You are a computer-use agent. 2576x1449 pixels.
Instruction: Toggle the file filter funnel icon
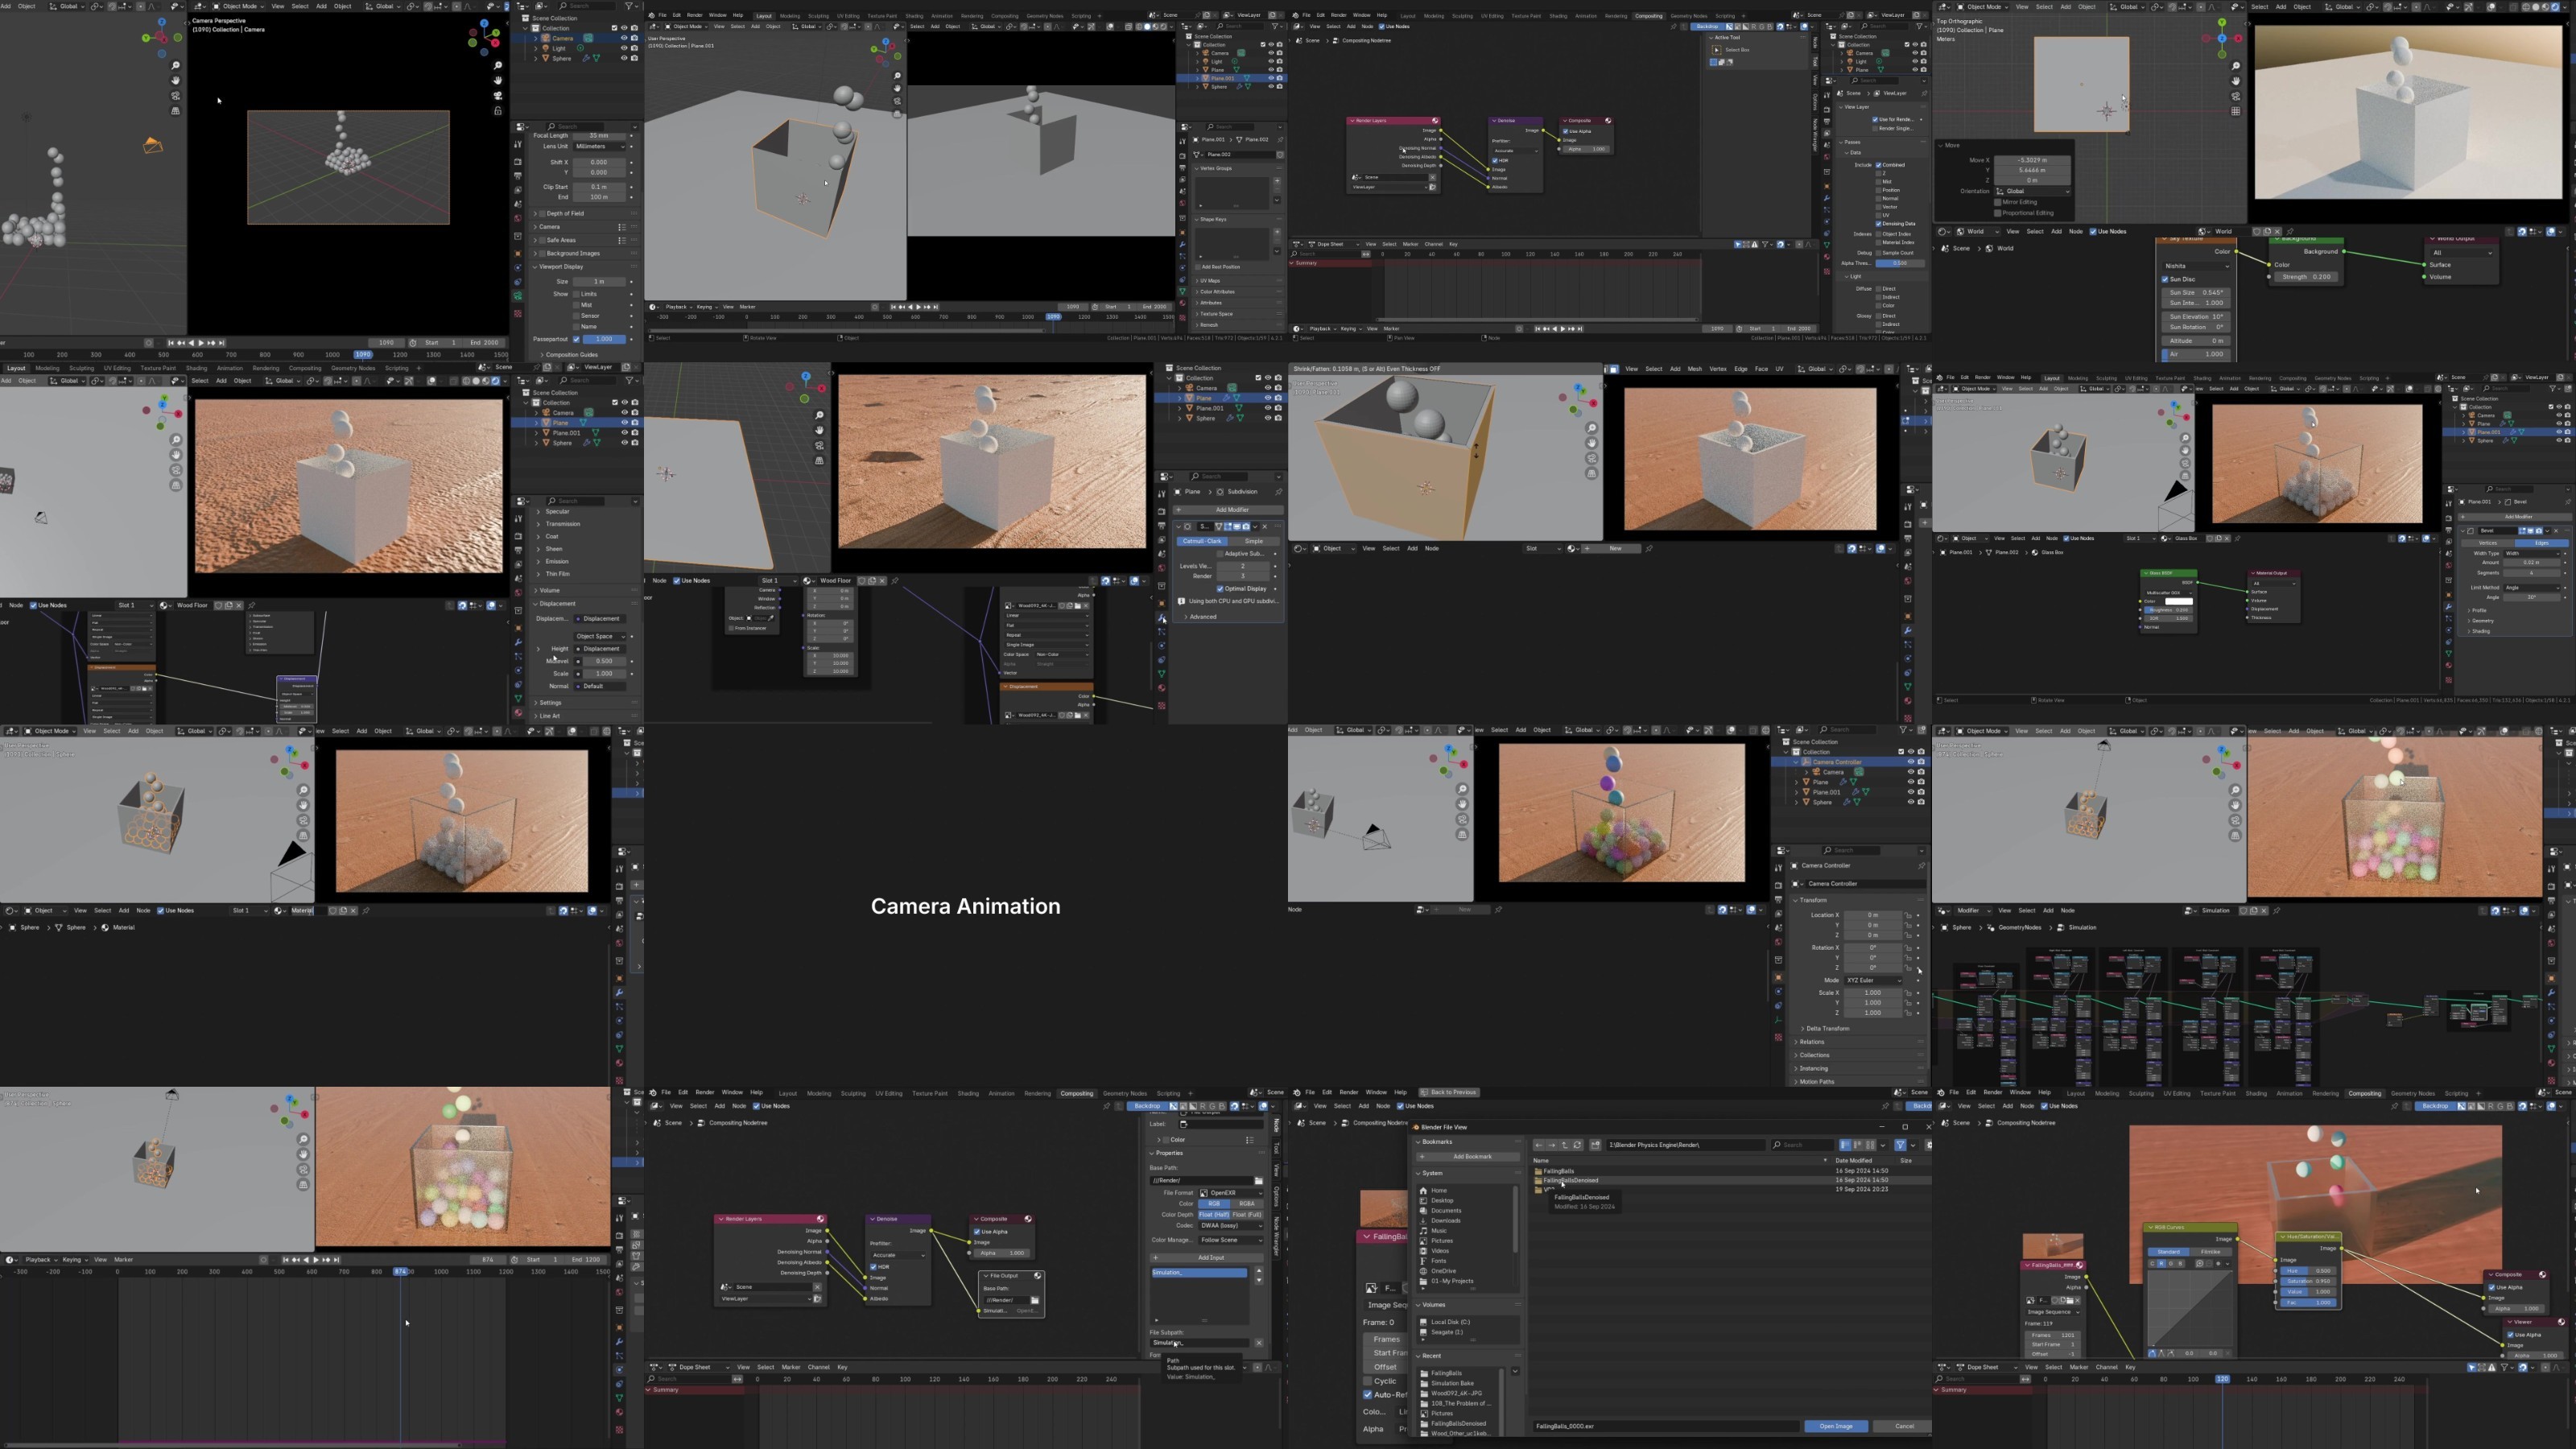1900,1146
